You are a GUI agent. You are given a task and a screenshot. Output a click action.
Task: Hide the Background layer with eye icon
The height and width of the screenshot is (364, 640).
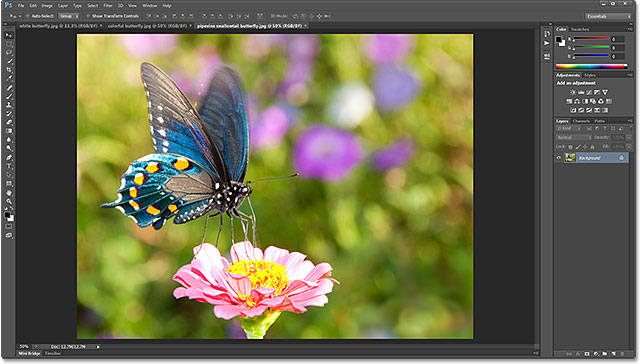(x=559, y=158)
